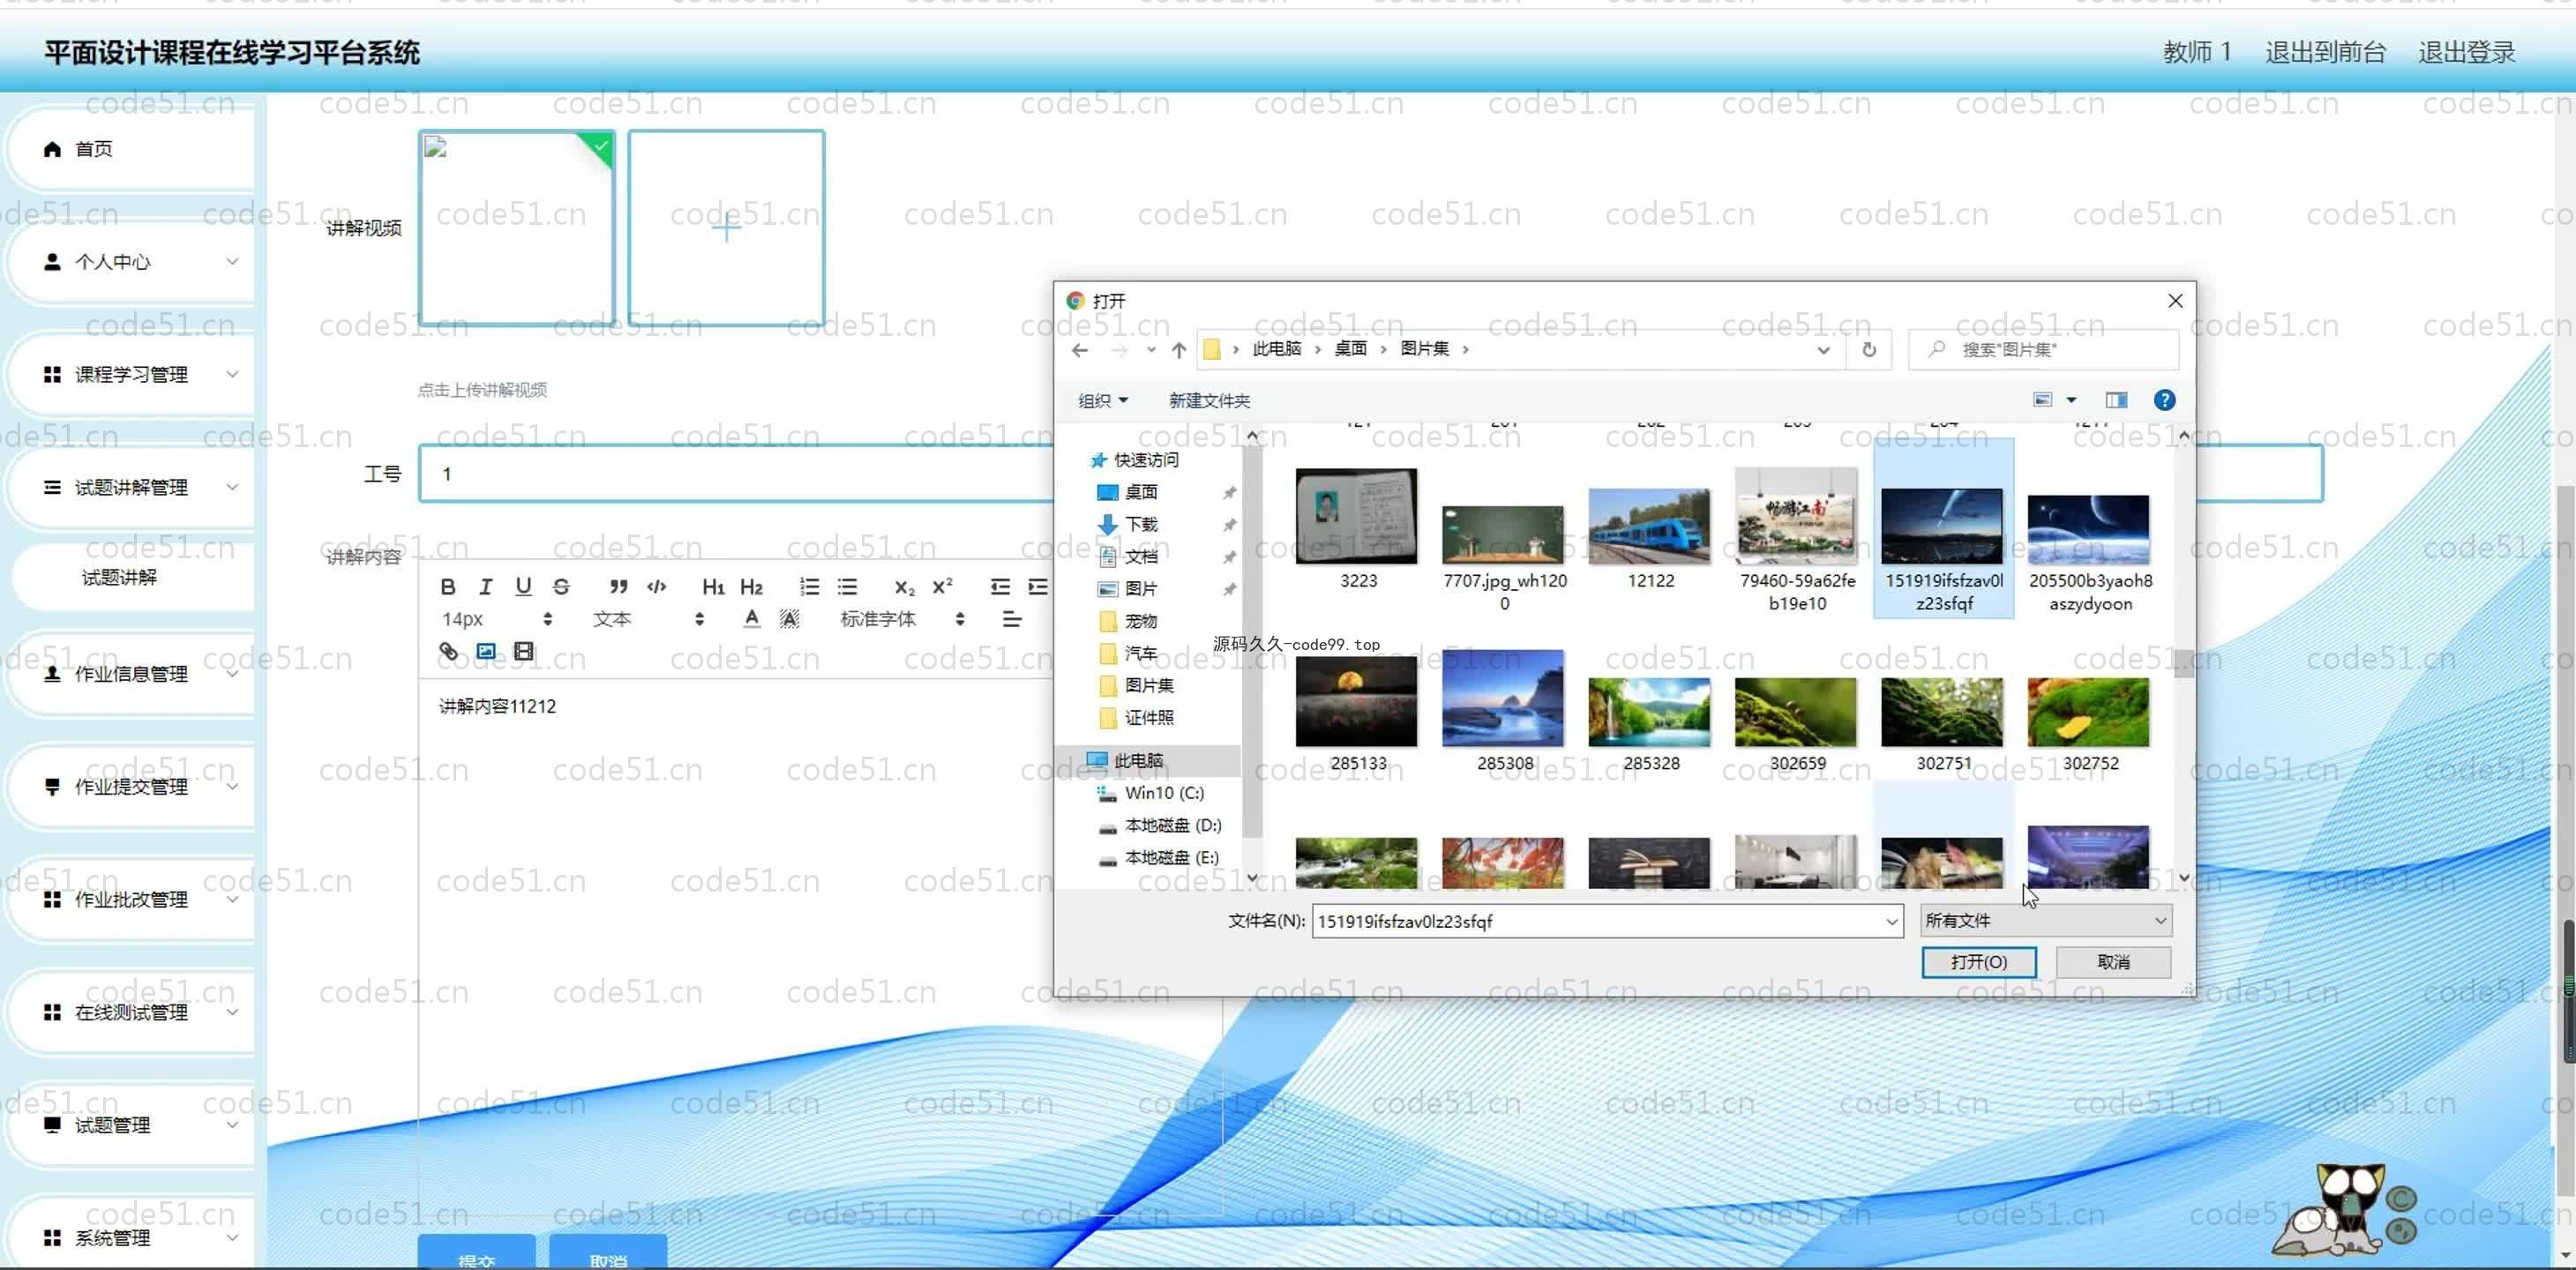Viewport: 2576px width, 1270px height.
Task: Insert bulleted list in editor
Action: (x=847, y=587)
